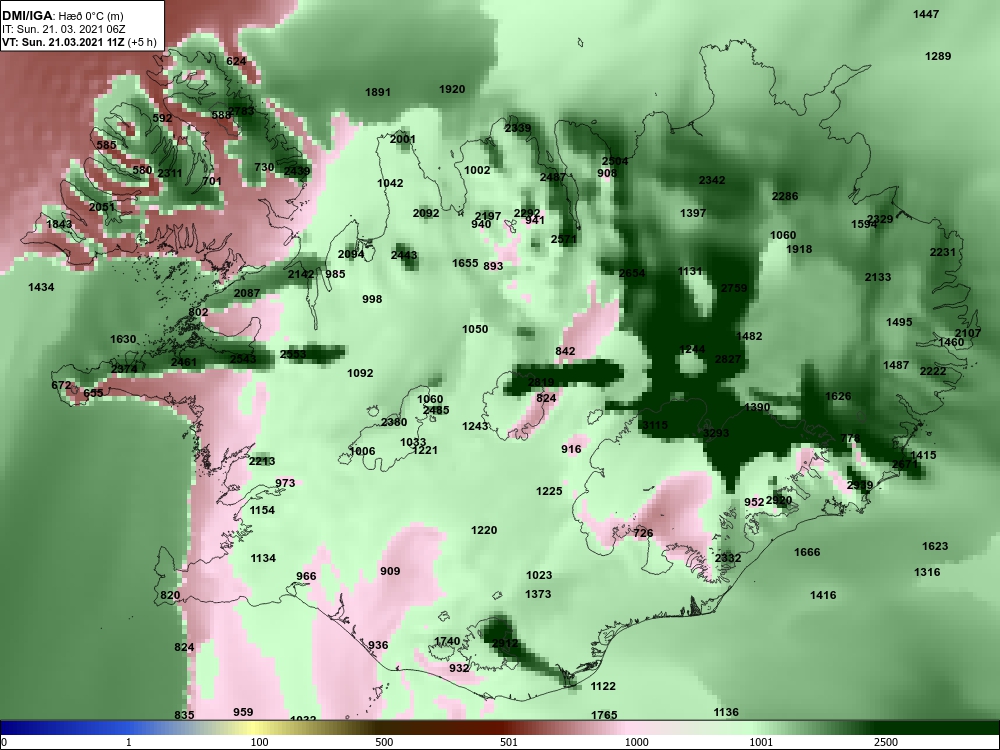Image resolution: width=1000 pixels, height=750 pixels.
Task: Click the map value 1136
Action: [x=726, y=712]
